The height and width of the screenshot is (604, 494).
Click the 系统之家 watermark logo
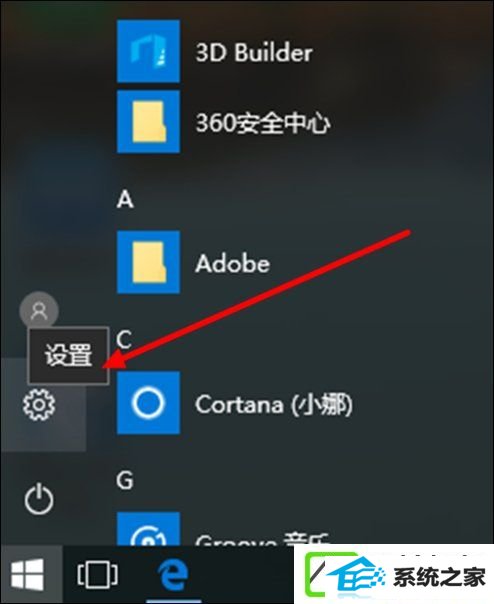(394, 574)
